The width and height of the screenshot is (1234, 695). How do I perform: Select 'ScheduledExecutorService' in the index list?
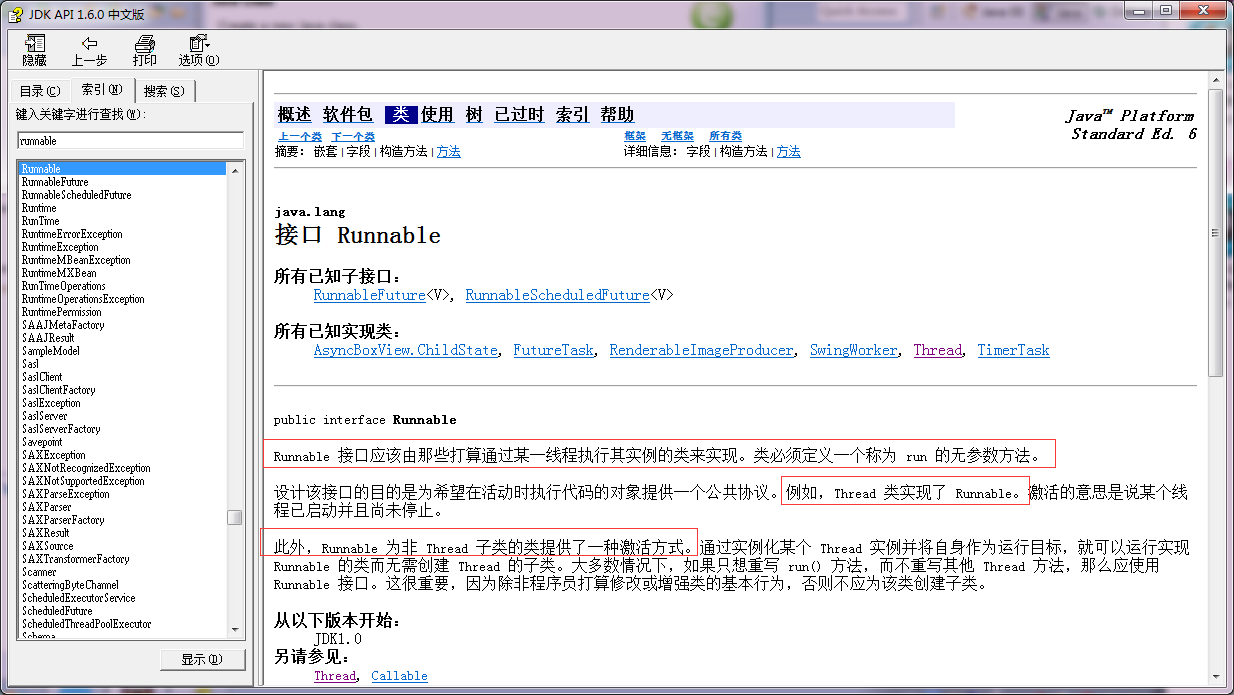click(78, 598)
